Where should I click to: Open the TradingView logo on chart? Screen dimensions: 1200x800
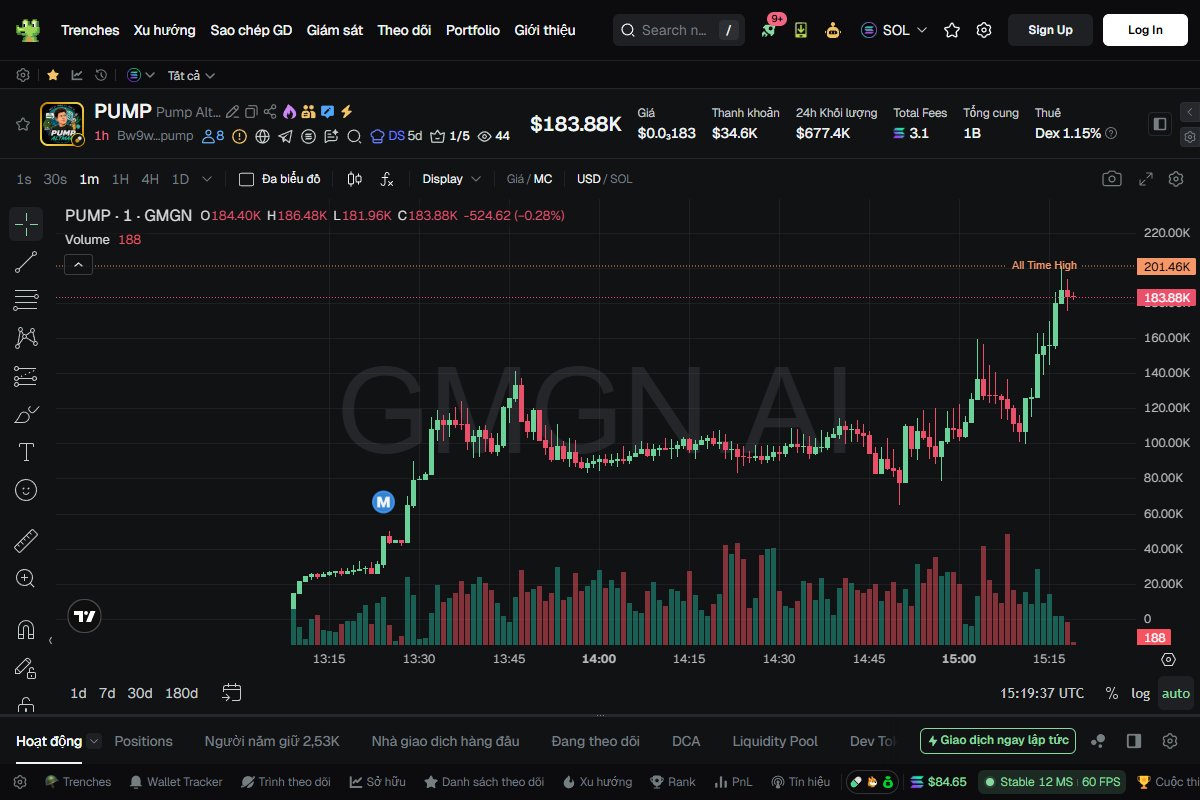(x=85, y=617)
